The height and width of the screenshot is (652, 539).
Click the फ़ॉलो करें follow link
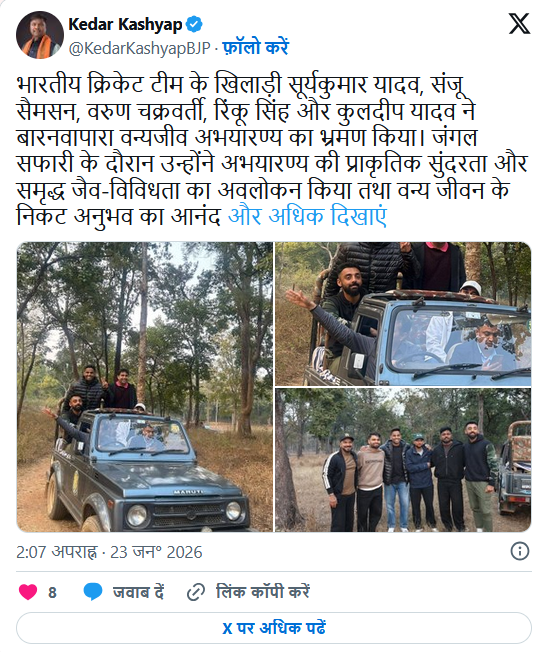pyautogui.click(x=255, y=47)
